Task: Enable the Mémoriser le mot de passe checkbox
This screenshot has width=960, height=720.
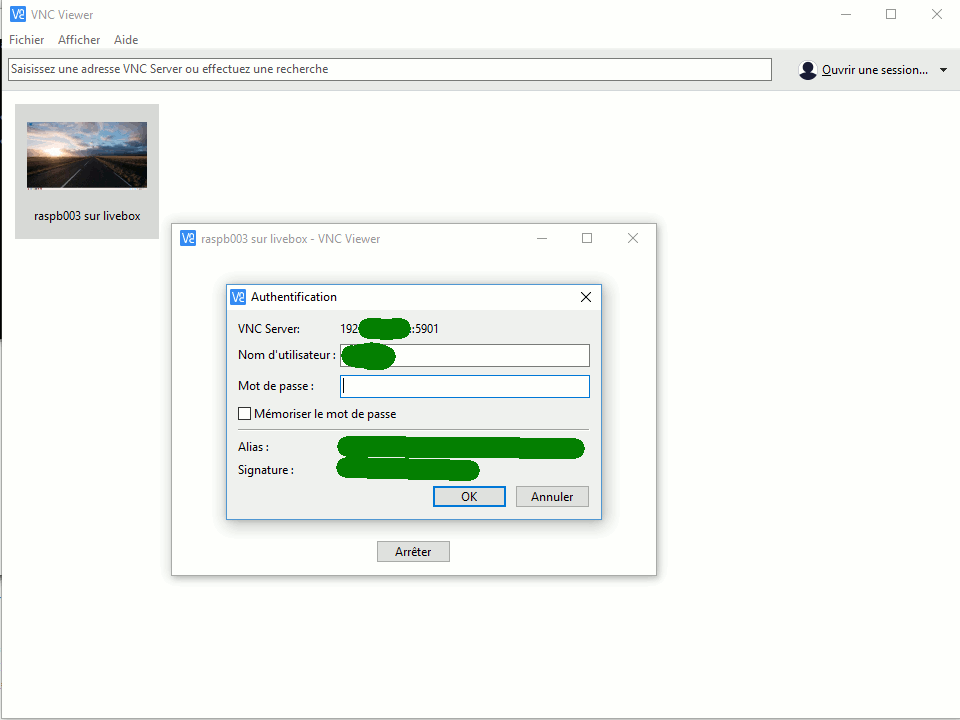Action: tap(244, 414)
